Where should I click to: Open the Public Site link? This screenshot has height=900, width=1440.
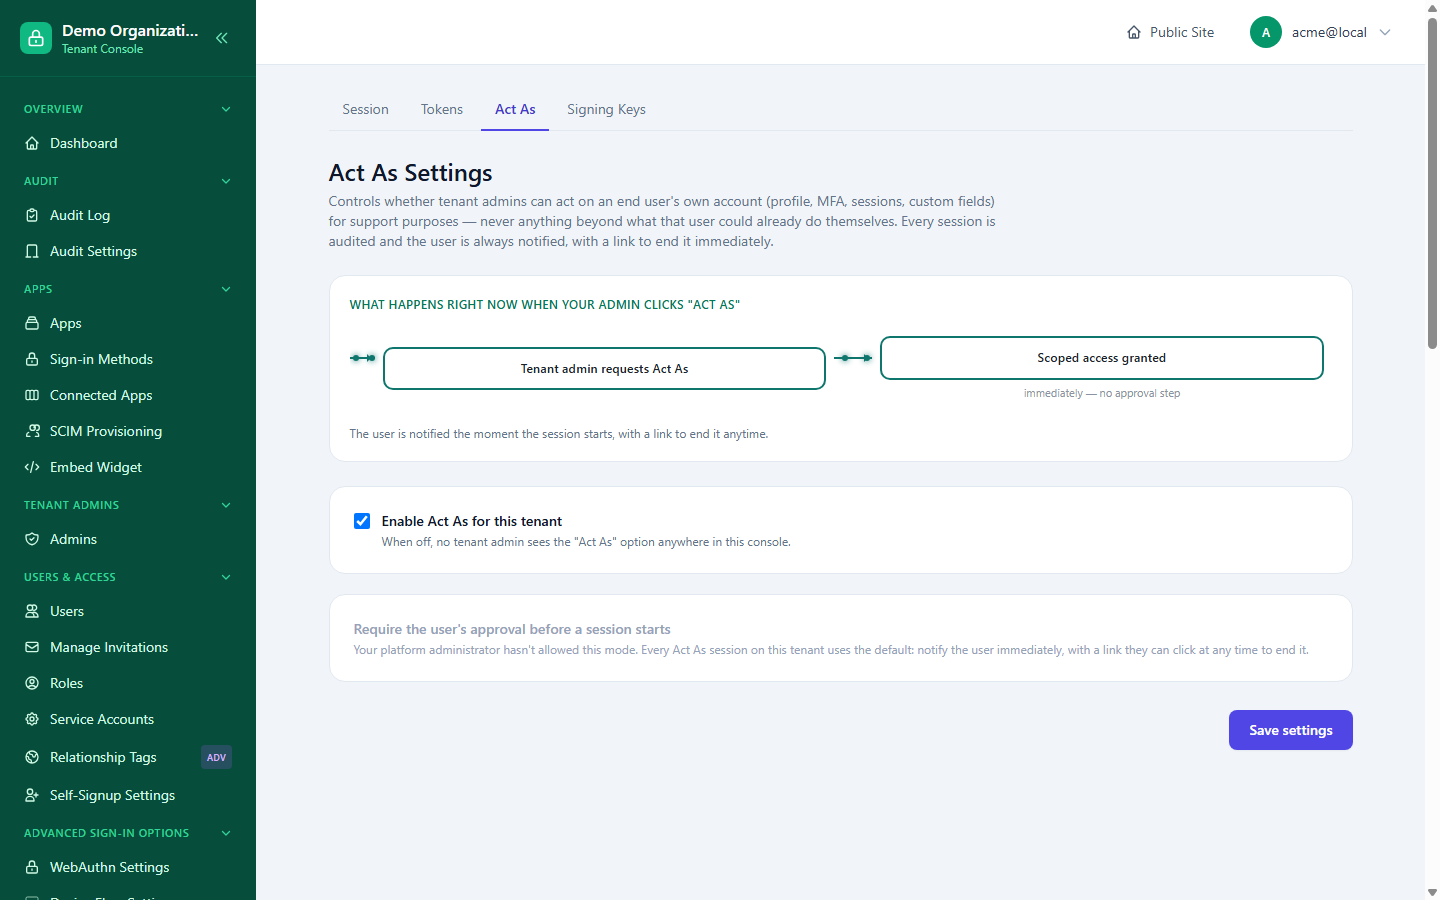pyautogui.click(x=1170, y=32)
